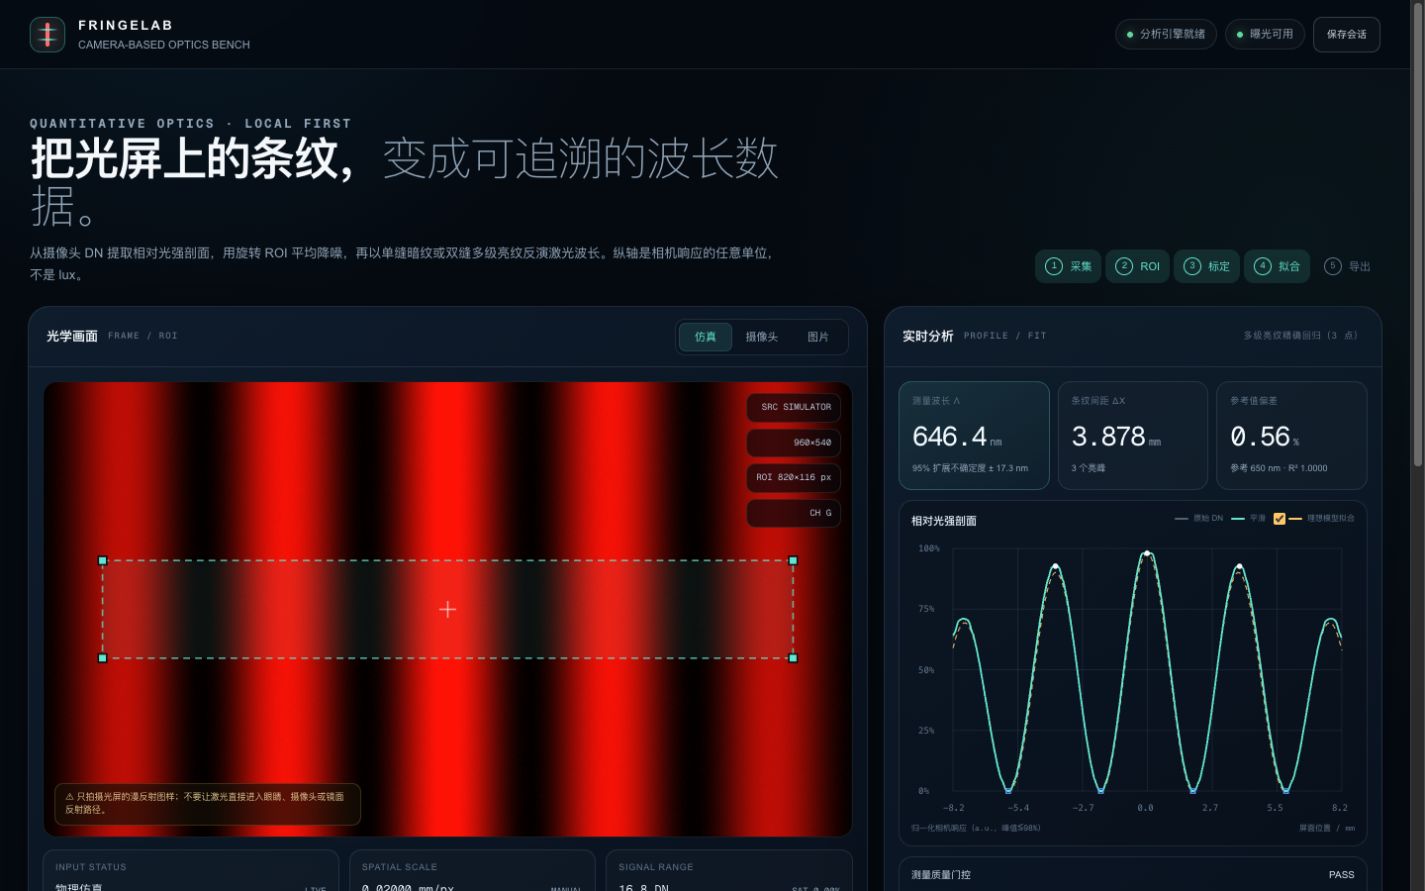Viewport: 1425px width, 891px height.
Task: Go to step 4 拟合
Action: (x=1276, y=266)
